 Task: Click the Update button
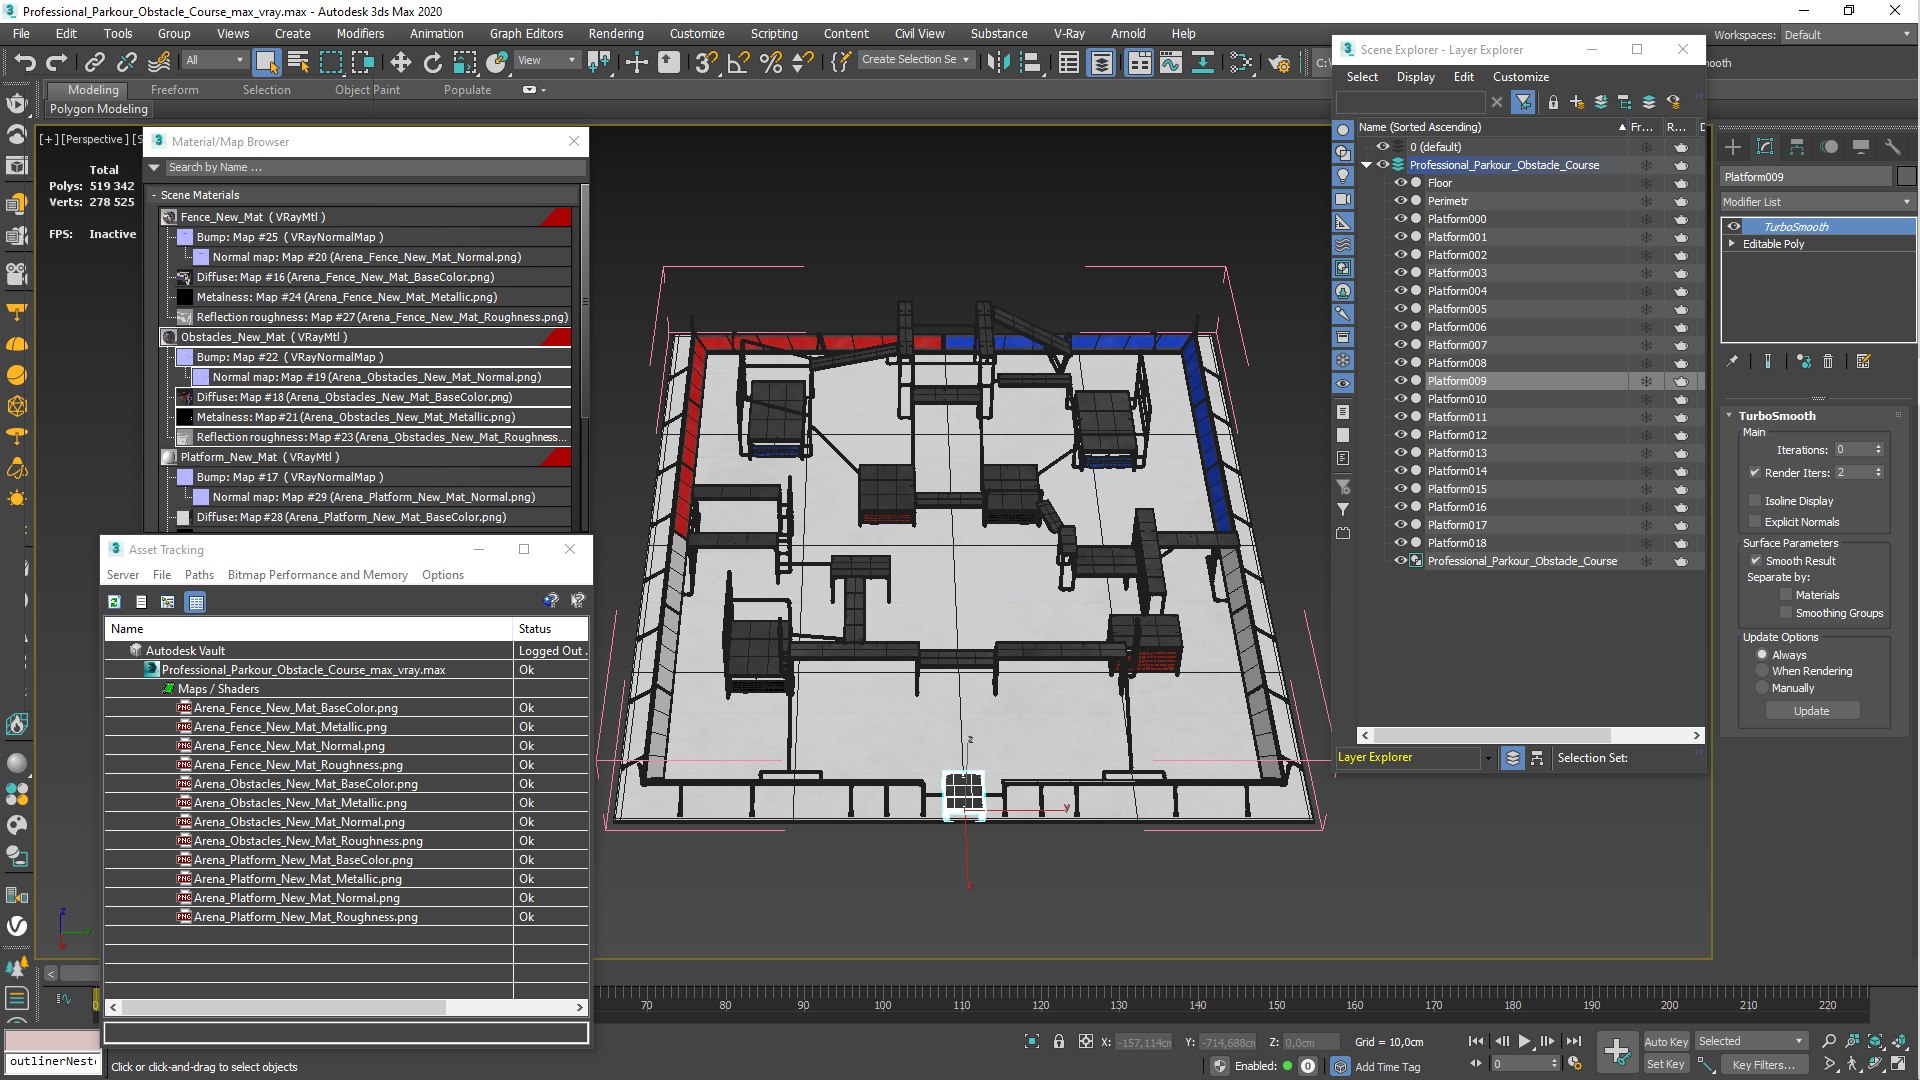[1811, 711]
